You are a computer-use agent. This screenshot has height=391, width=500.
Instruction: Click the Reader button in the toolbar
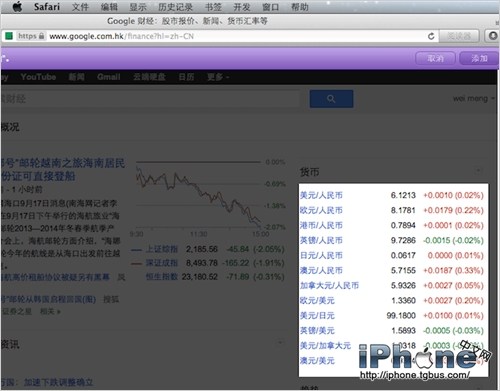[459, 36]
